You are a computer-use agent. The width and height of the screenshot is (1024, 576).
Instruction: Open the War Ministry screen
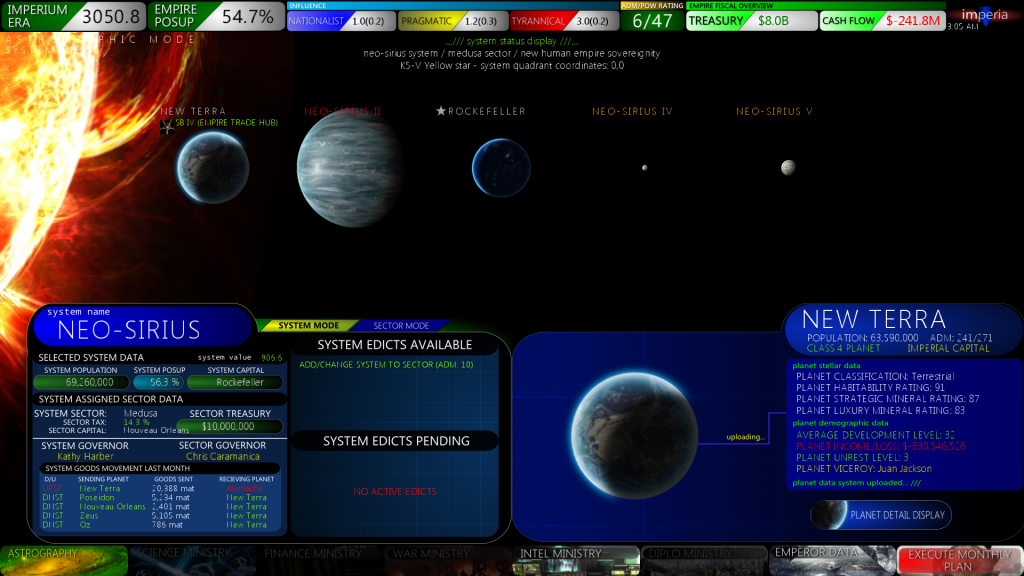coord(448,560)
